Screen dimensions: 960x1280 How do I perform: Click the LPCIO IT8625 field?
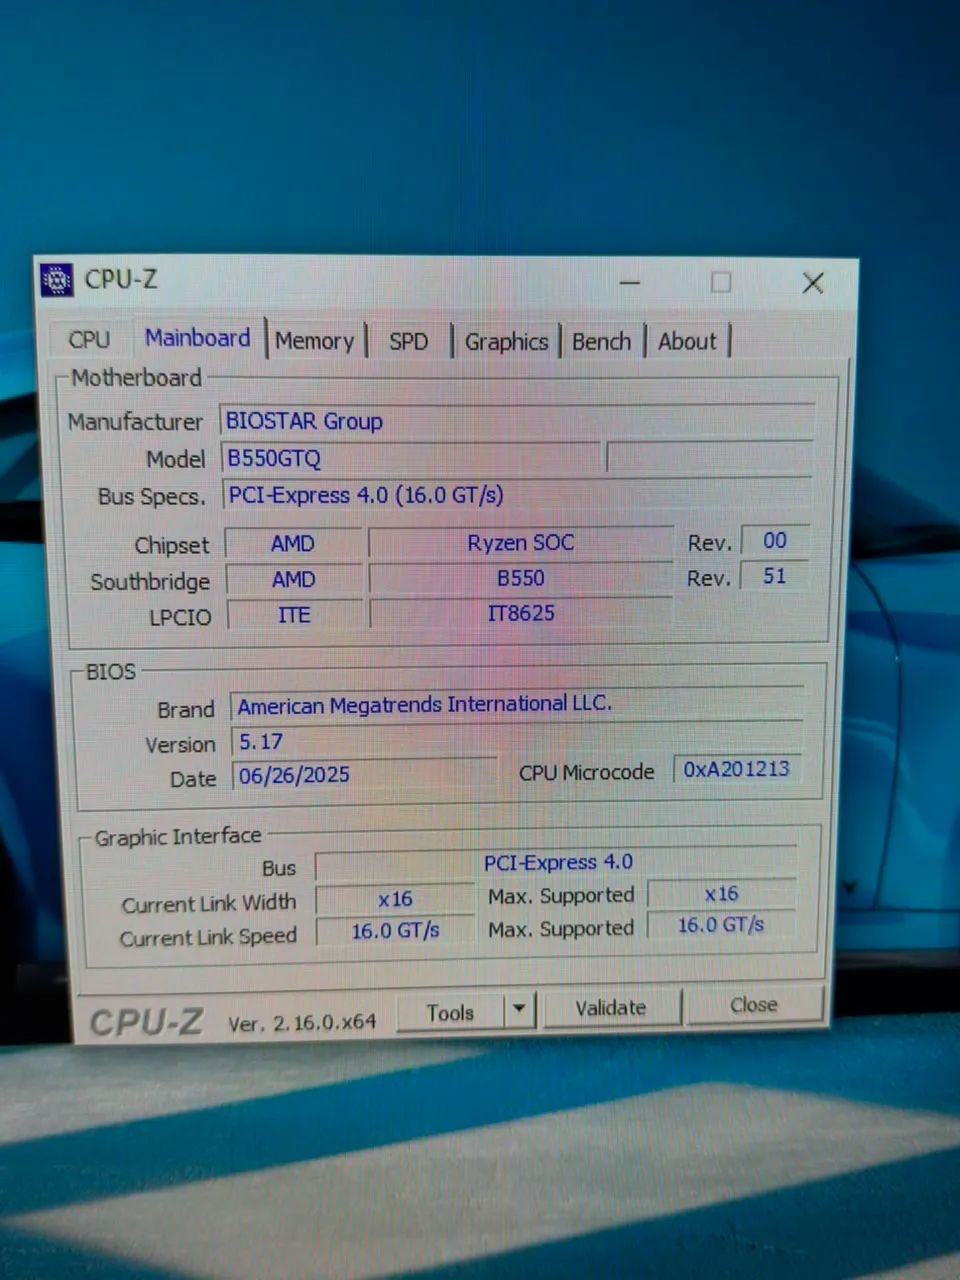[x=521, y=613]
